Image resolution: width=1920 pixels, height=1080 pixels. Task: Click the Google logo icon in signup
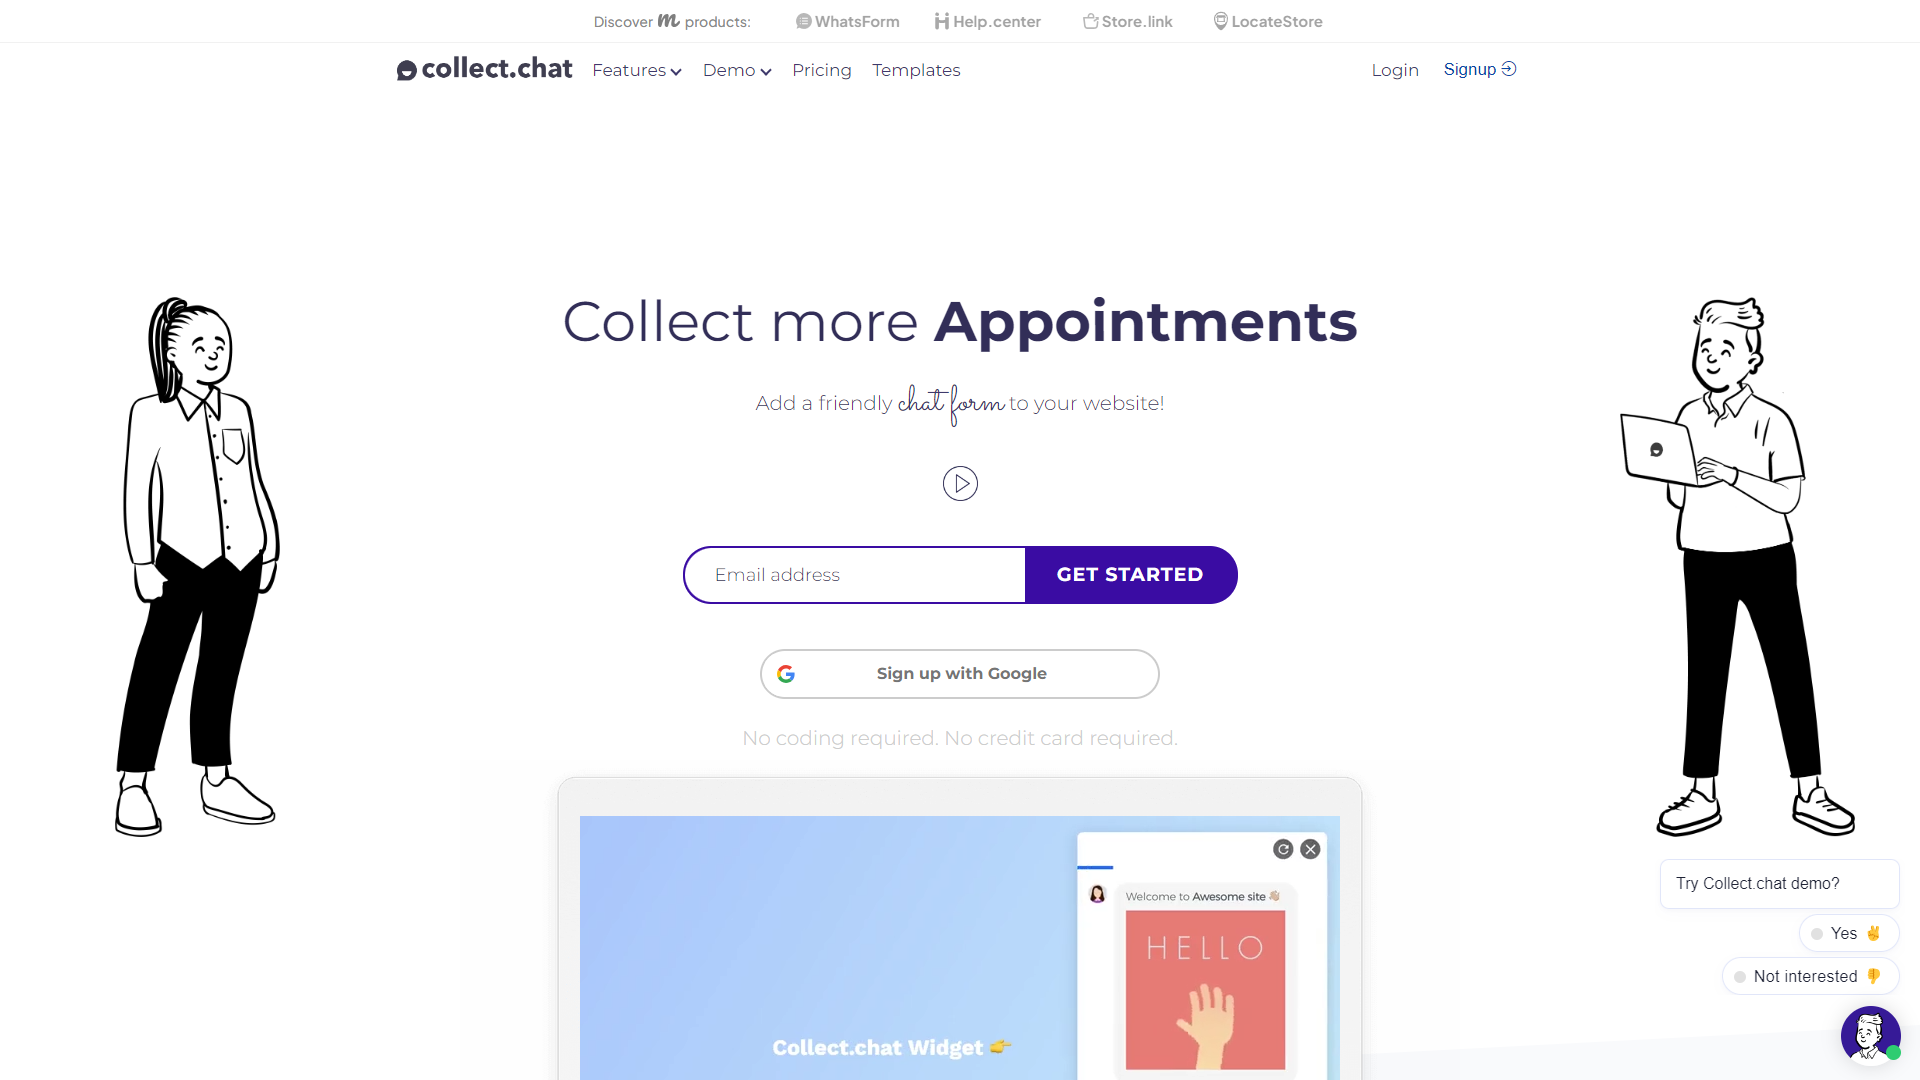[787, 674]
